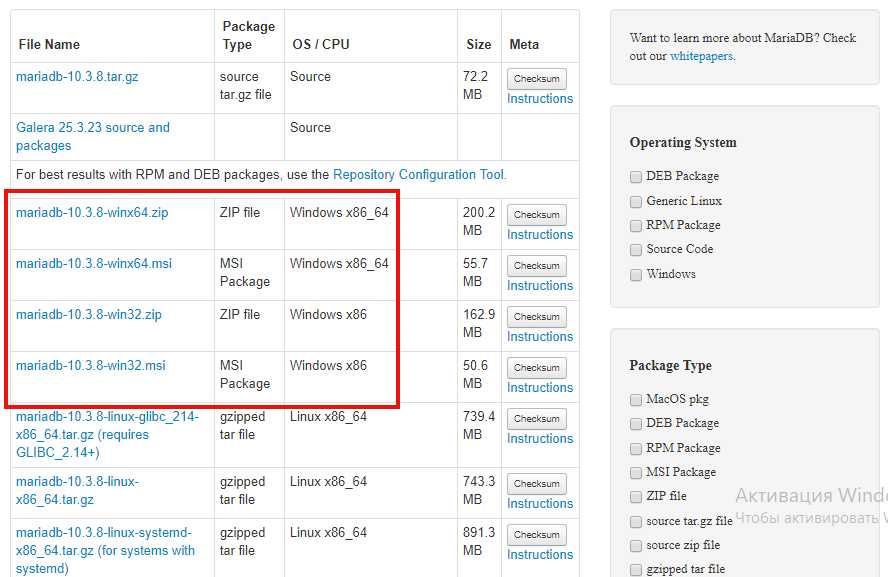Screen dimensions: 888x577
Task: Open the mariadb-10.3.8.tar.gz source link
Action: click(77, 77)
